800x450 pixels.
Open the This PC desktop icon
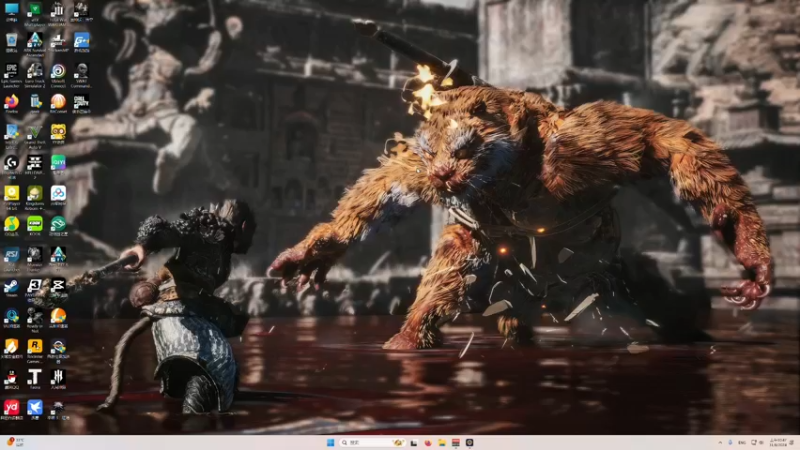[x=11, y=10]
